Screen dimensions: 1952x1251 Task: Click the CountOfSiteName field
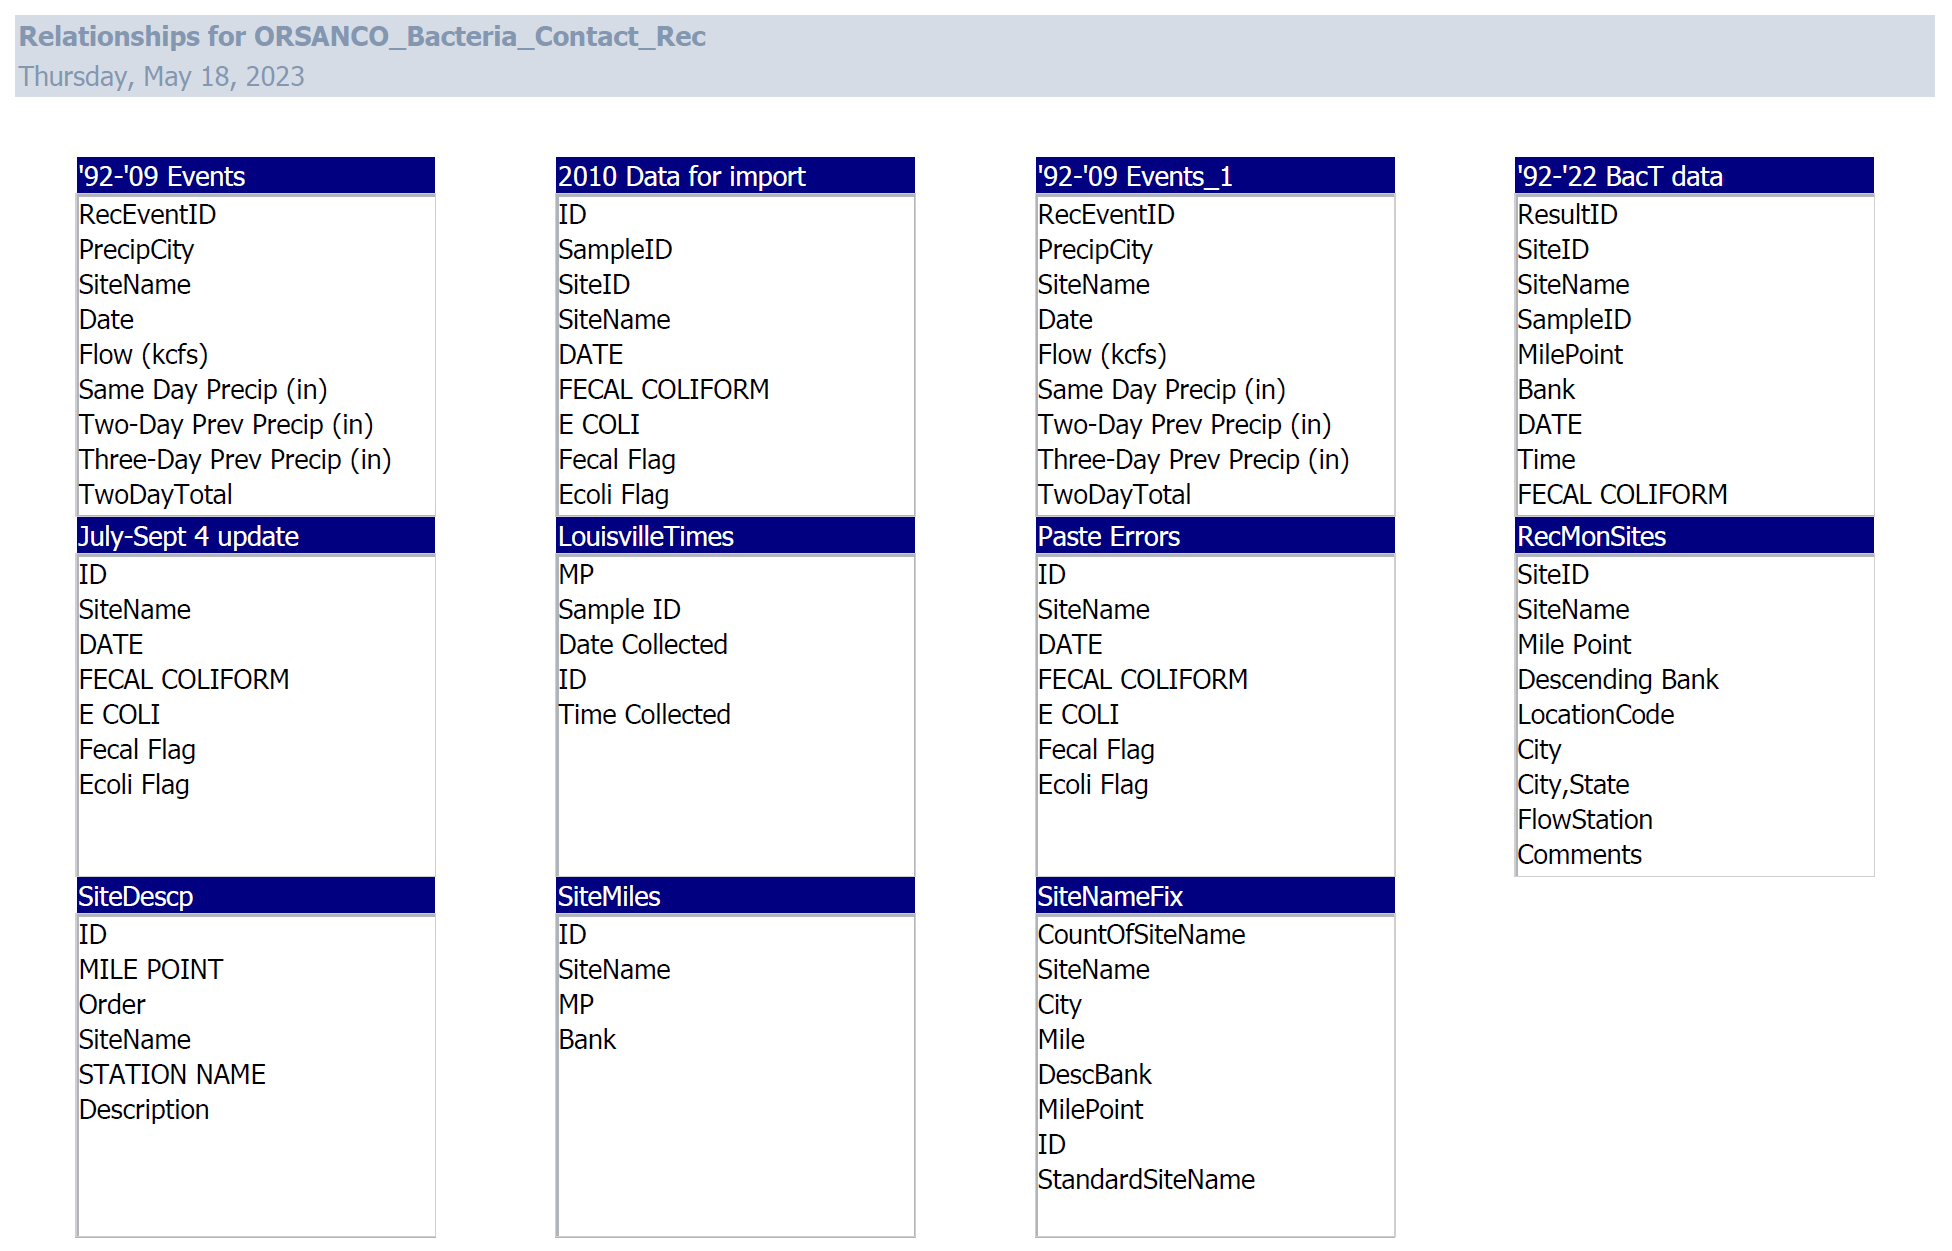pyautogui.click(x=1141, y=935)
